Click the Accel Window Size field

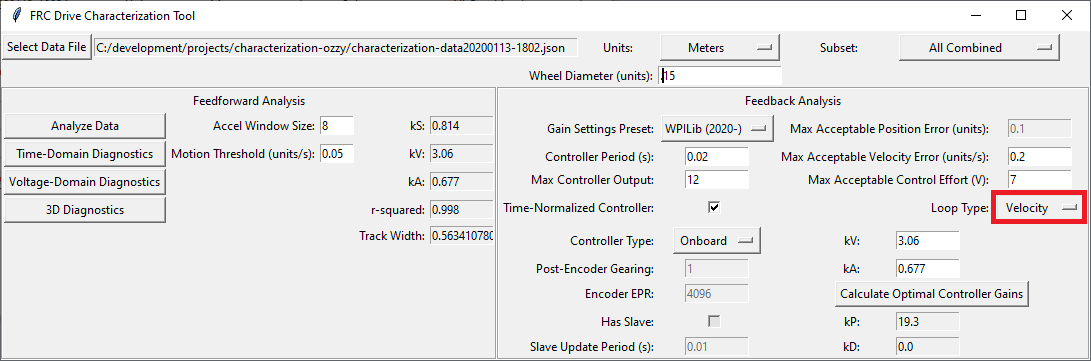click(x=337, y=126)
